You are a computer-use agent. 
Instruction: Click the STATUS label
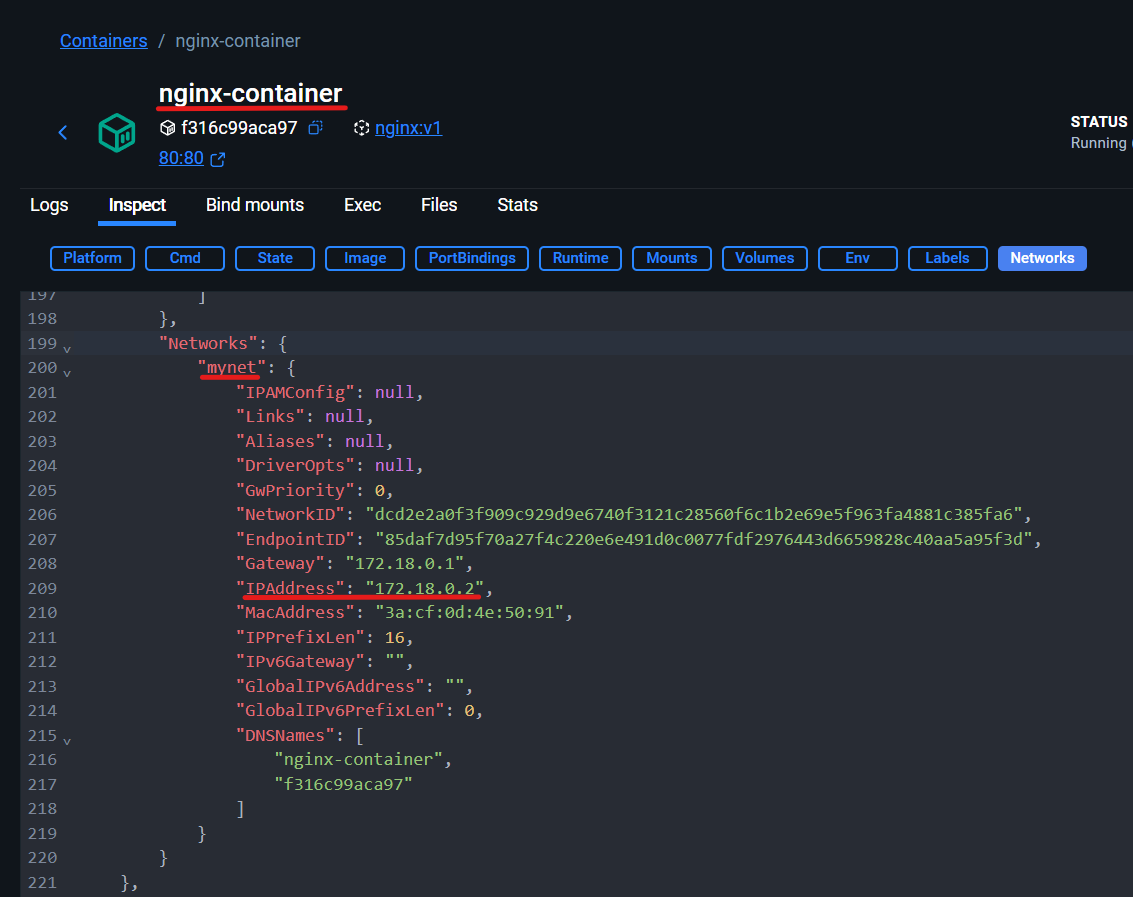click(1098, 121)
